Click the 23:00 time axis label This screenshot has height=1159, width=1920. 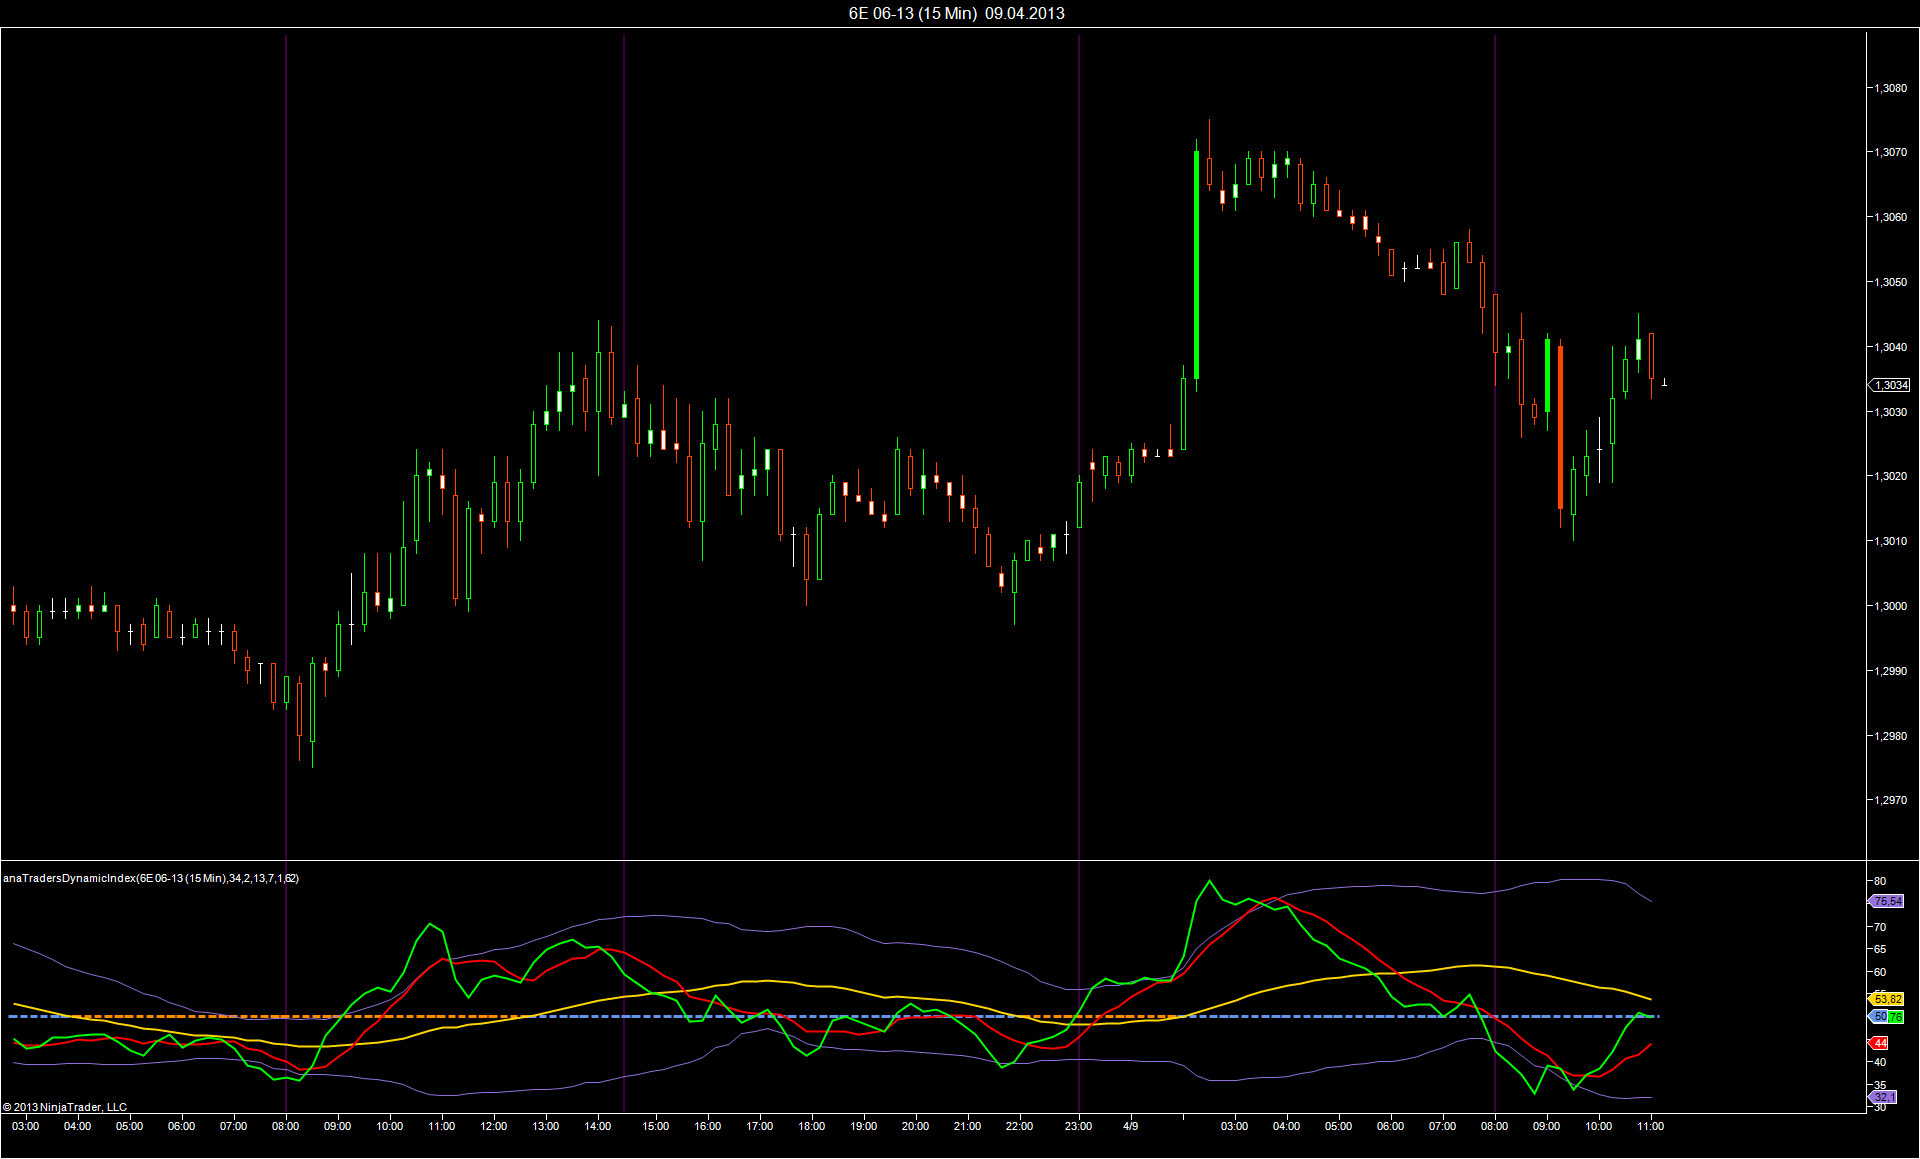(1078, 1126)
